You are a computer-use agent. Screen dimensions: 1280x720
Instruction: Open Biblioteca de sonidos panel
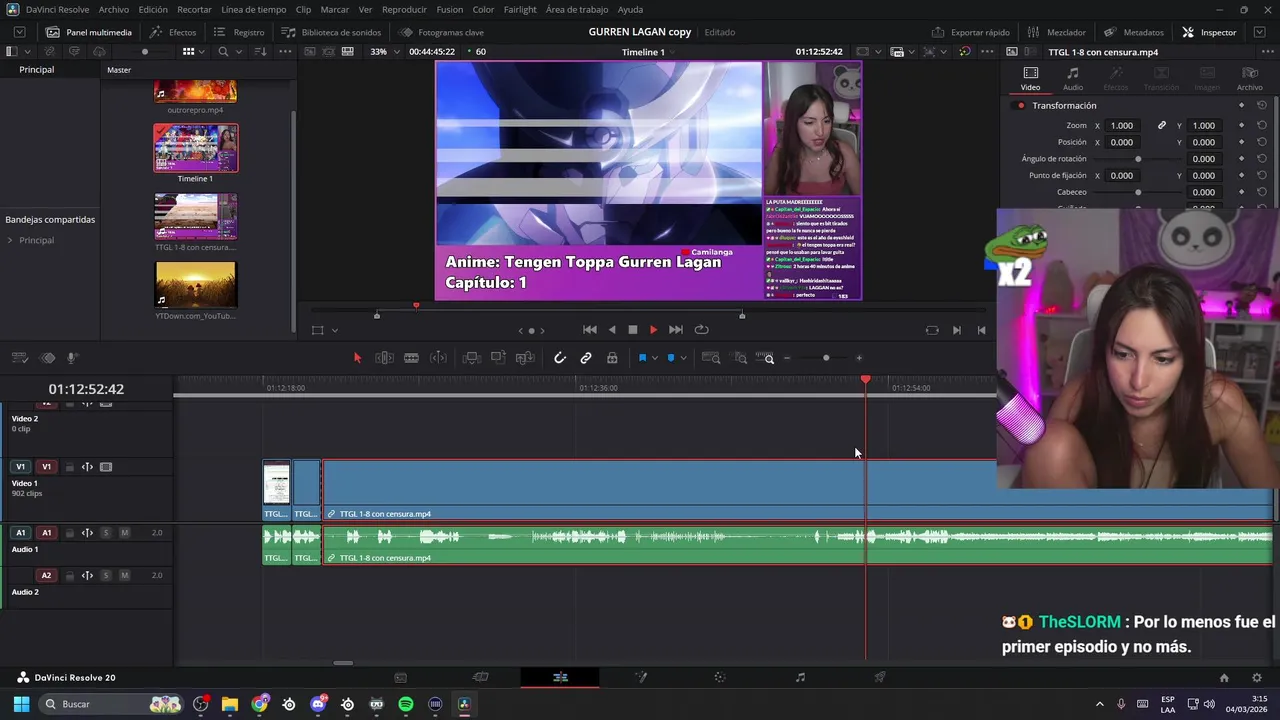coord(331,32)
